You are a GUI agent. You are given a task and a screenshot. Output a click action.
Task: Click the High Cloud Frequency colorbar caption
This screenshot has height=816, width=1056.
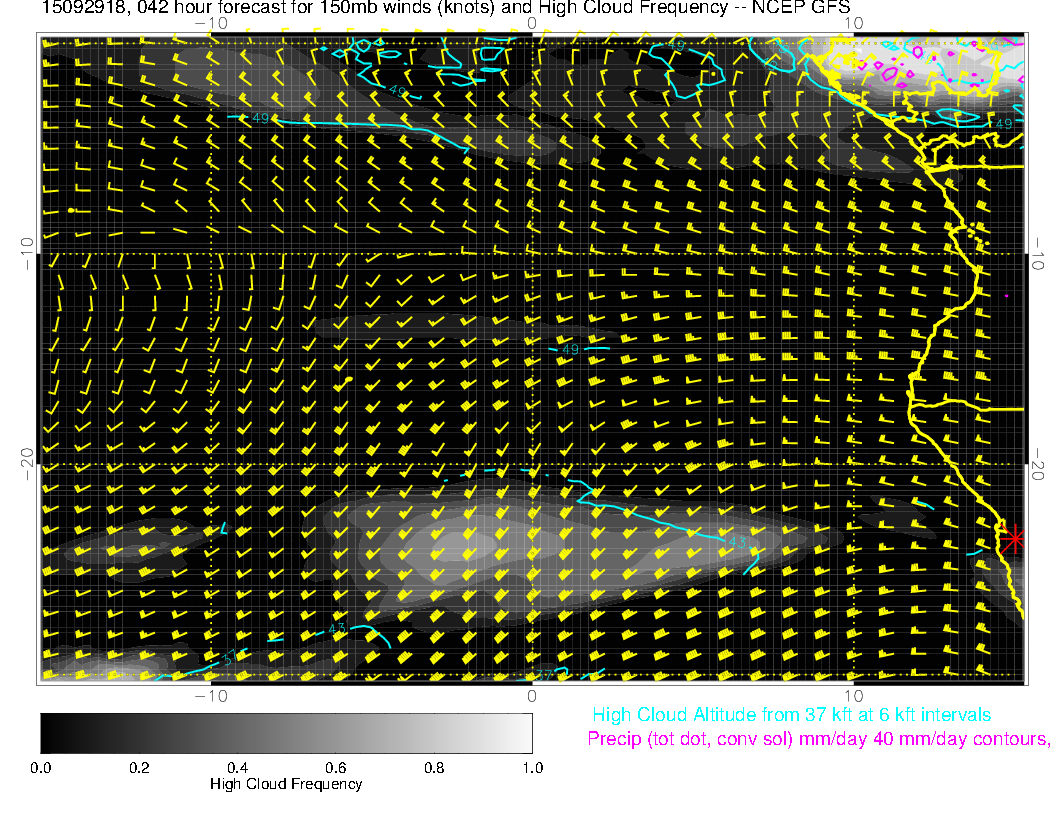286,784
